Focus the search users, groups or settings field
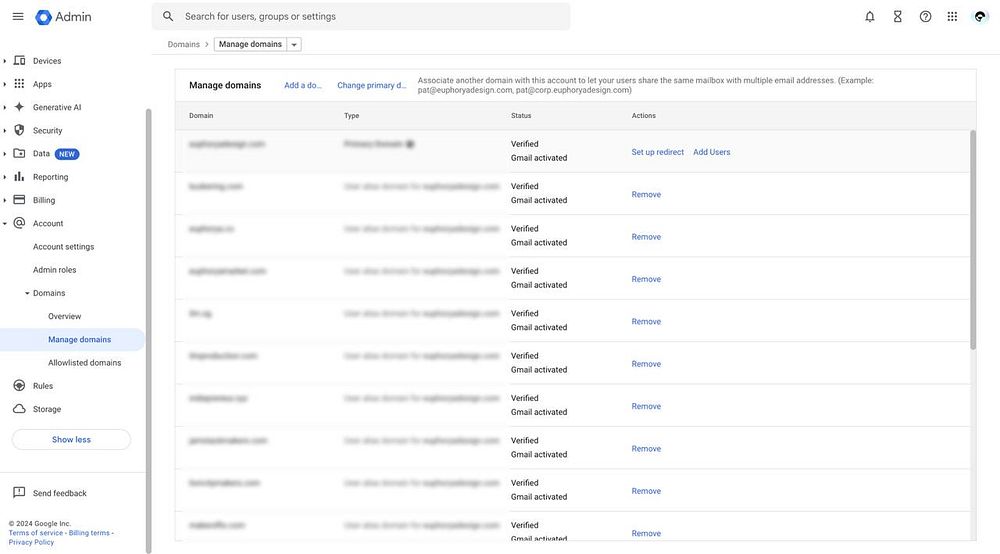 pos(370,16)
